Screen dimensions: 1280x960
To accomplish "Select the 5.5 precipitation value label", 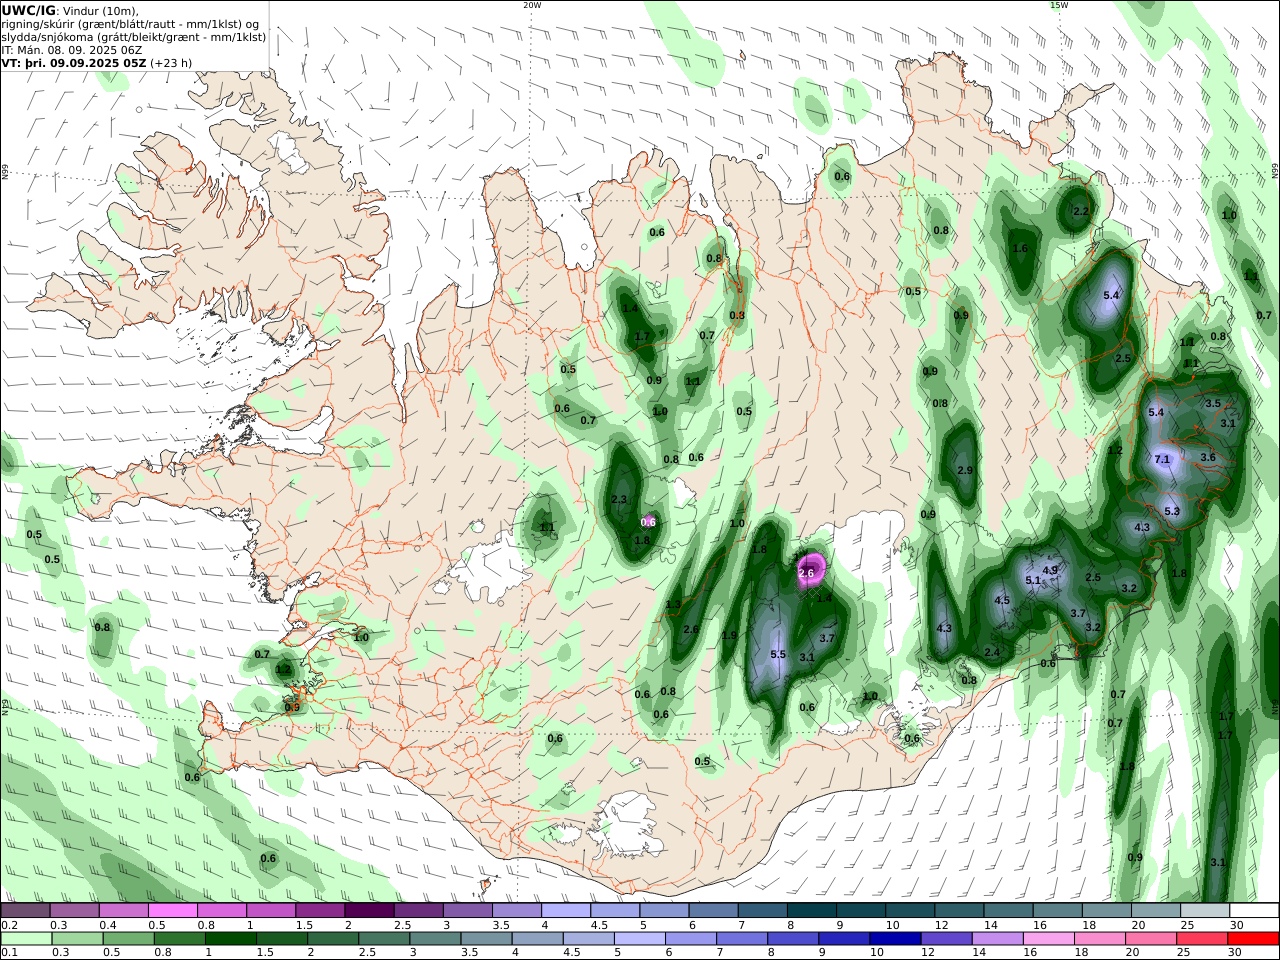I will click(x=778, y=654).
